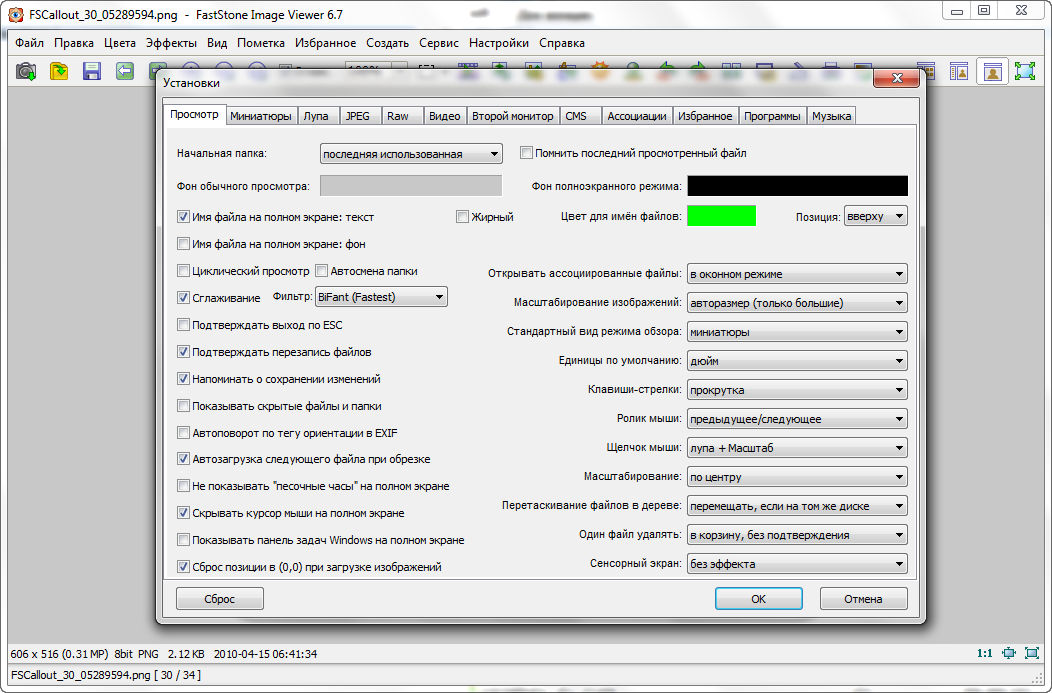Click the blue floppy disk save icon
Image resolution: width=1052 pixels, height=693 pixels.
[92, 71]
